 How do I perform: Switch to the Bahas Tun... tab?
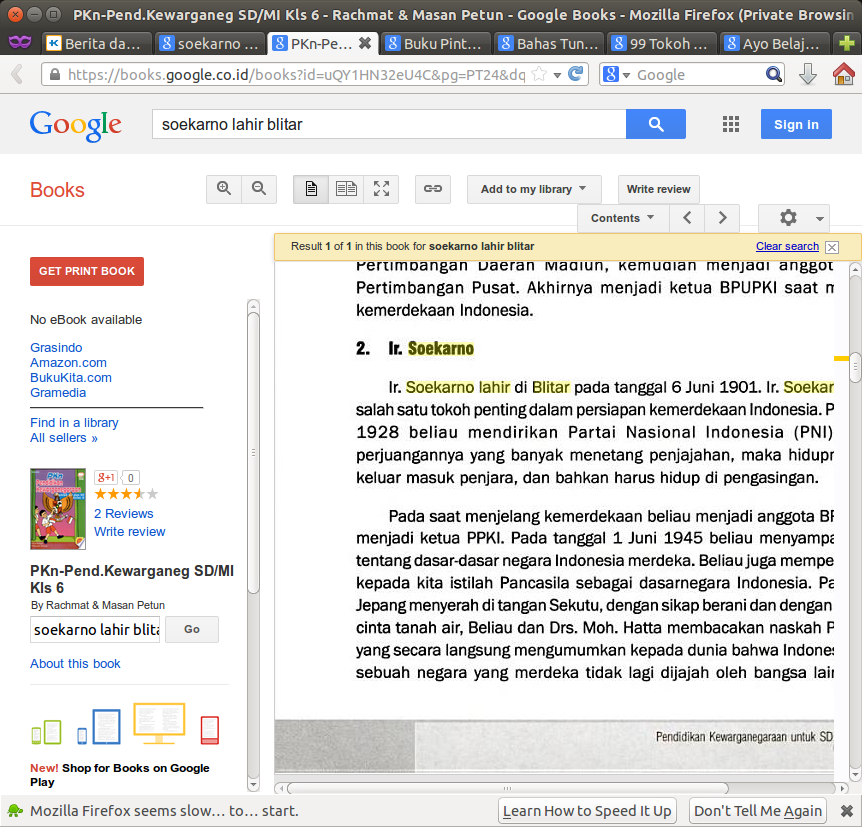(549, 43)
